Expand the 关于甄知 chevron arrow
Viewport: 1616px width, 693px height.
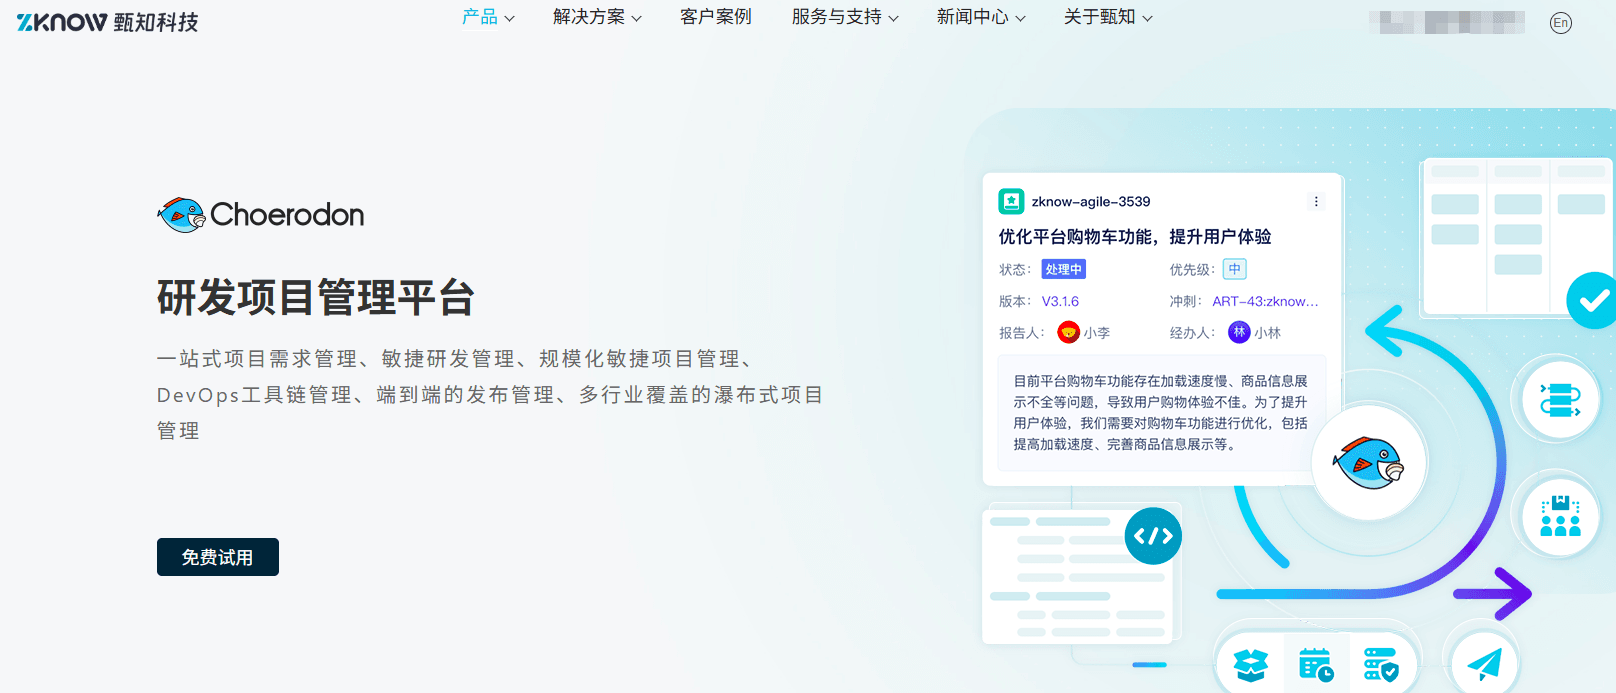1147,18
